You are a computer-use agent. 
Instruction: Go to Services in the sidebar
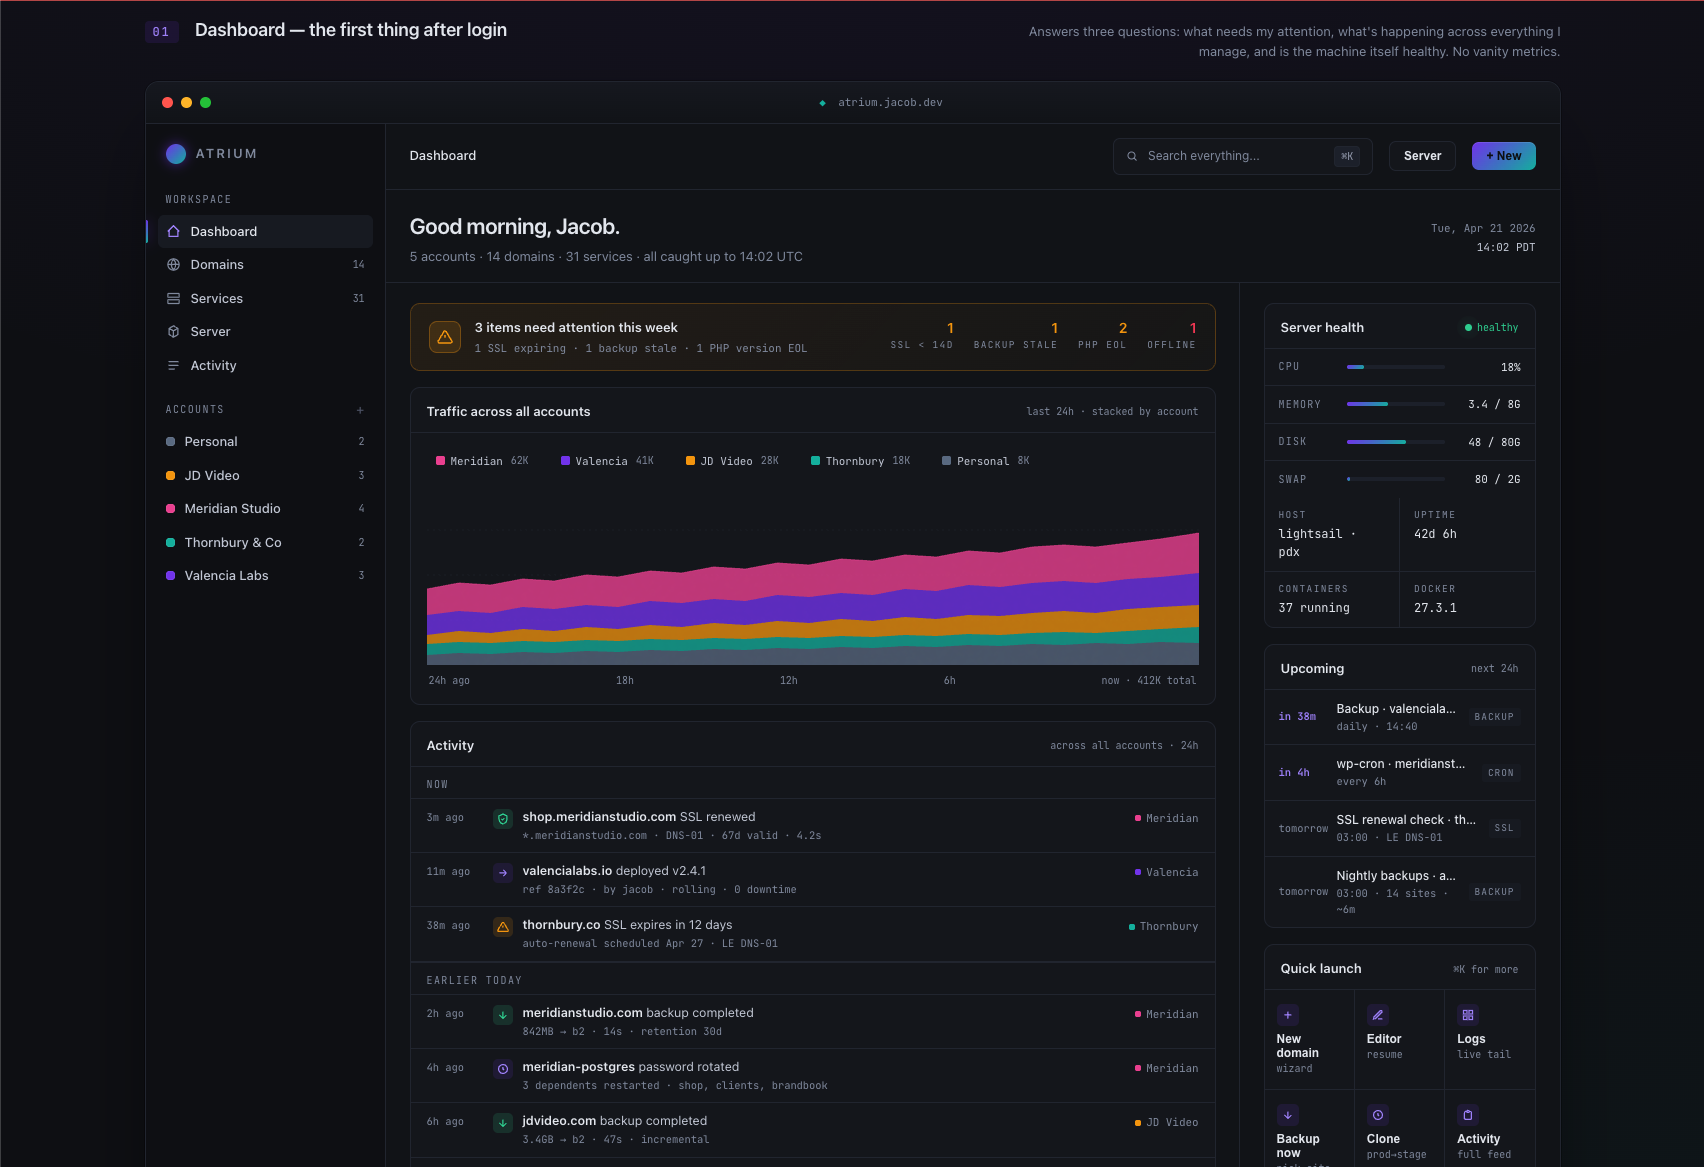265,299
